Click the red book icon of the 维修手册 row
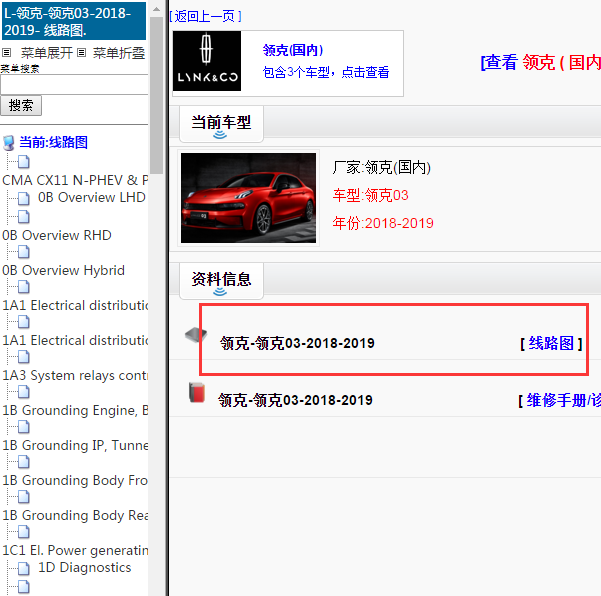Viewport: 601px width, 596px height. coord(197,392)
